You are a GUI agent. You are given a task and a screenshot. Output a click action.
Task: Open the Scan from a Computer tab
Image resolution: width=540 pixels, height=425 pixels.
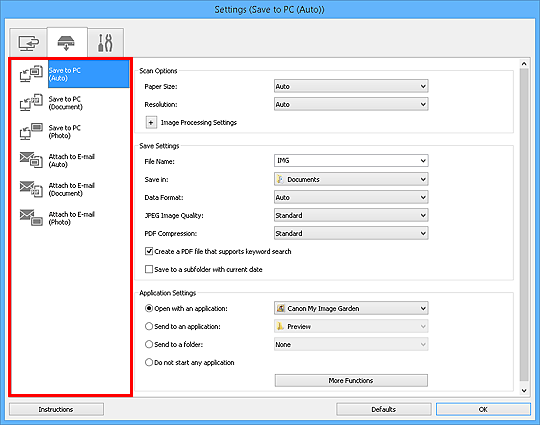(28, 43)
